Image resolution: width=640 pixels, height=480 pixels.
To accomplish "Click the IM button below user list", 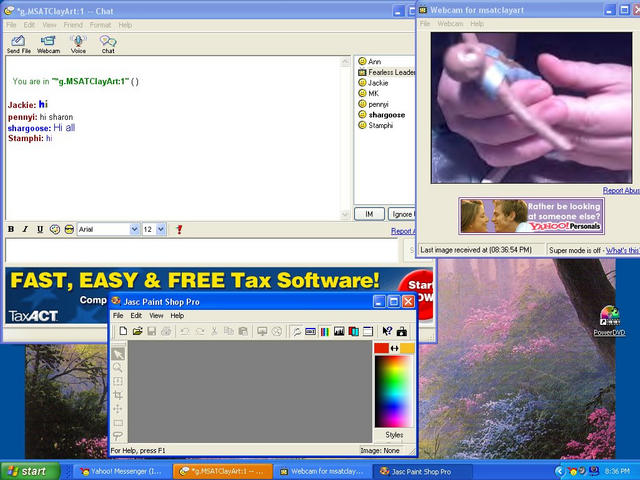I will [369, 214].
